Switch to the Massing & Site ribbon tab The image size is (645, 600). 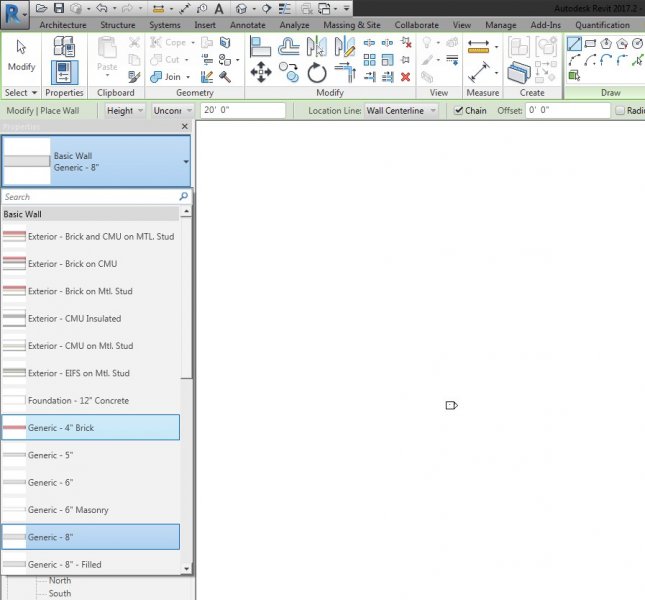[x=352, y=25]
